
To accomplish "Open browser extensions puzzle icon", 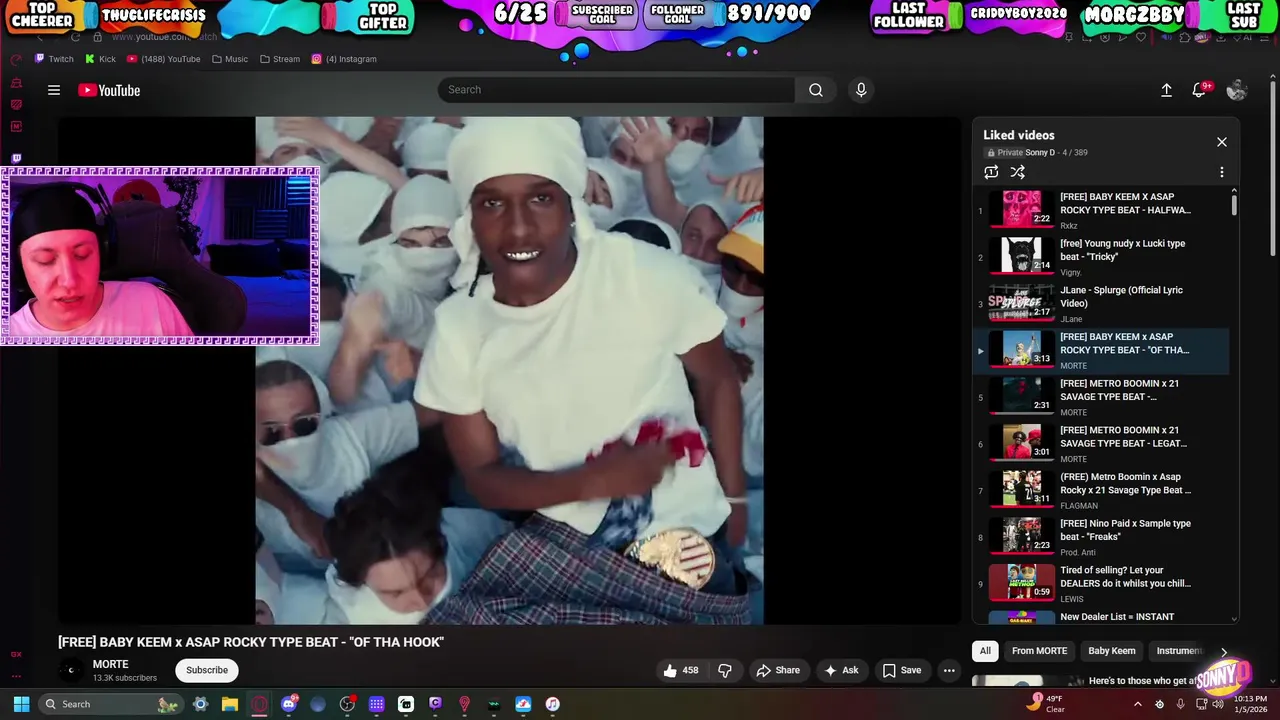I will [1185, 37].
